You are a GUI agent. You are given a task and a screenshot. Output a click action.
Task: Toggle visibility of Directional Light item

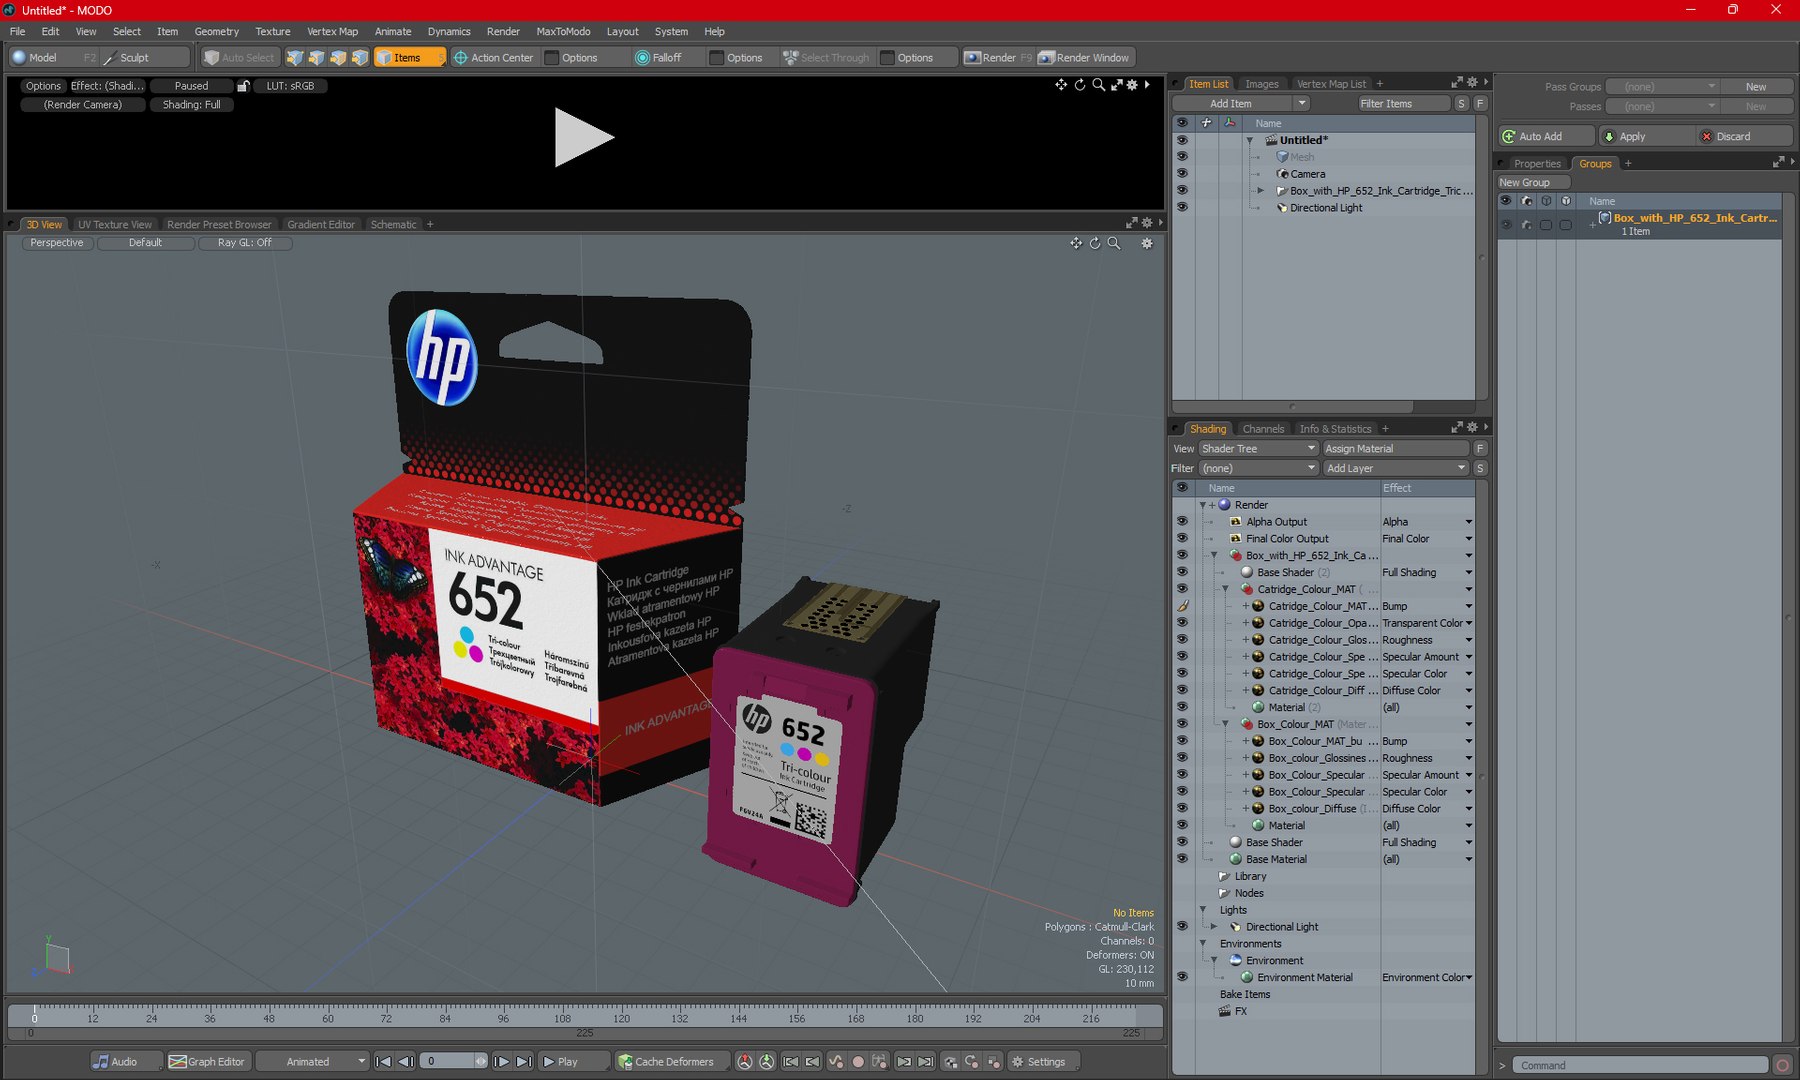(1182, 208)
